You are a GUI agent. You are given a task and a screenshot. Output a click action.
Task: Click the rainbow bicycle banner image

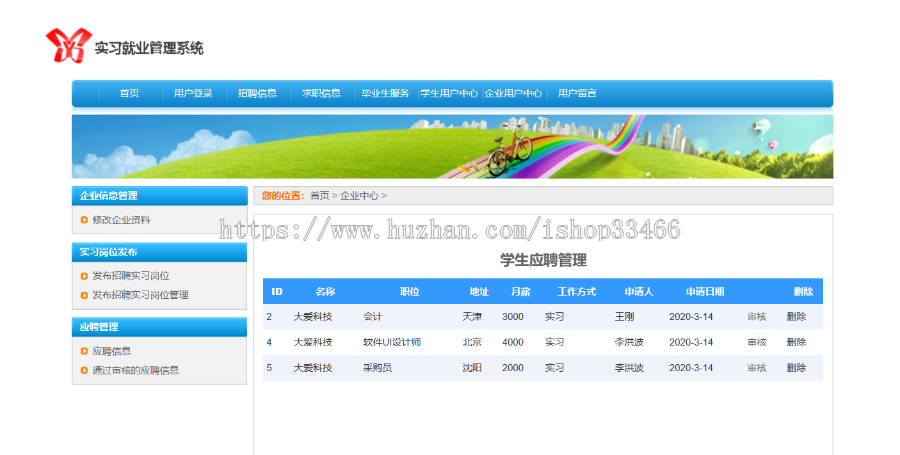pyautogui.click(x=452, y=146)
